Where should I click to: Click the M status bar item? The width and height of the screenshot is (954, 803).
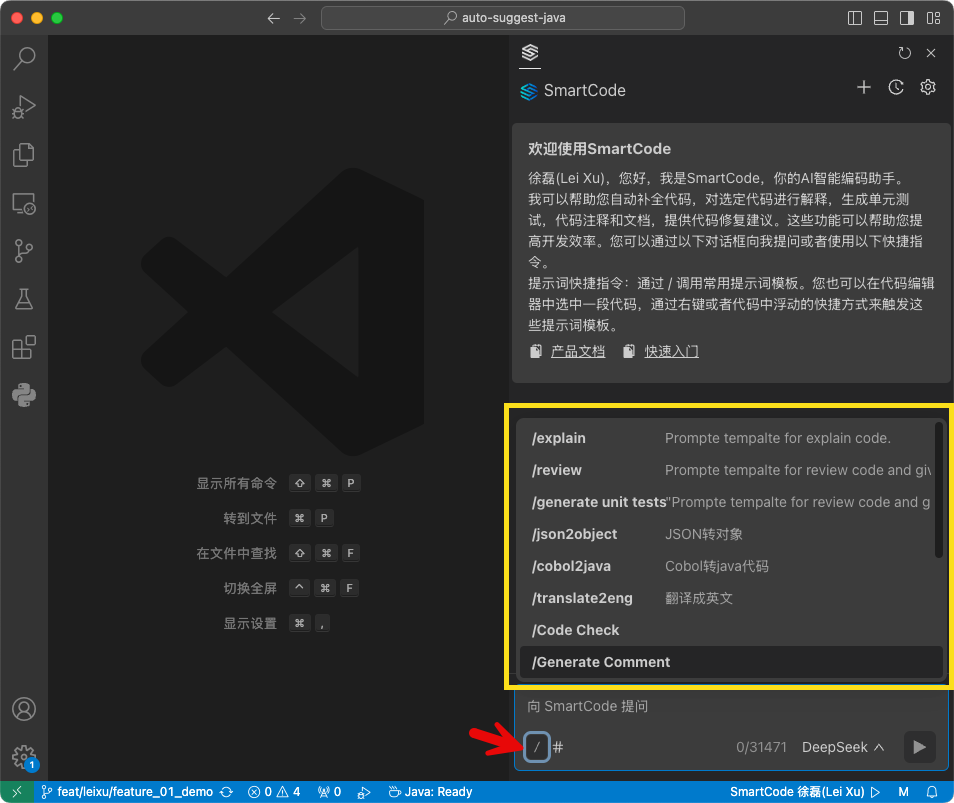click(904, 791)
